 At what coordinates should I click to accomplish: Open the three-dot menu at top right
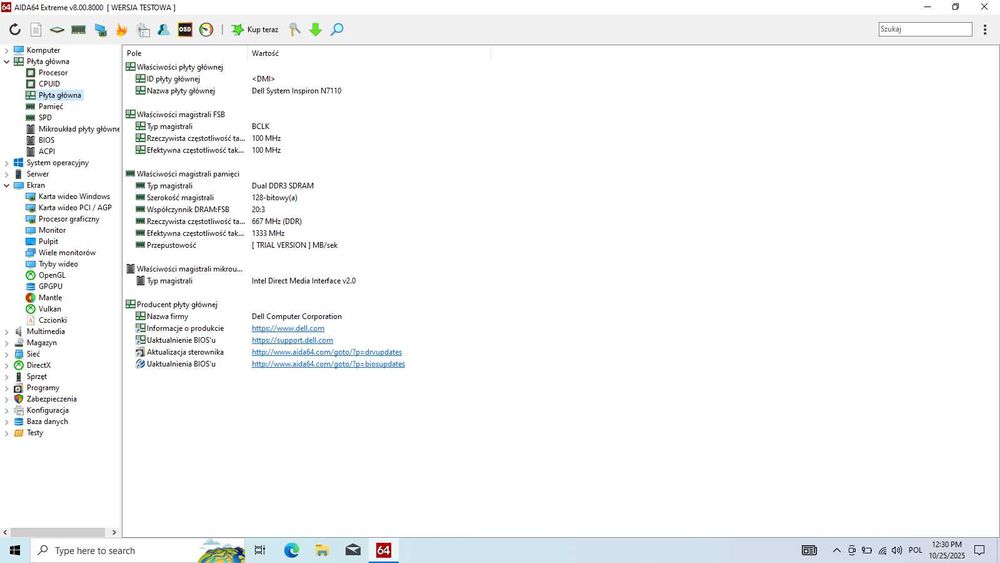(985, 29)
